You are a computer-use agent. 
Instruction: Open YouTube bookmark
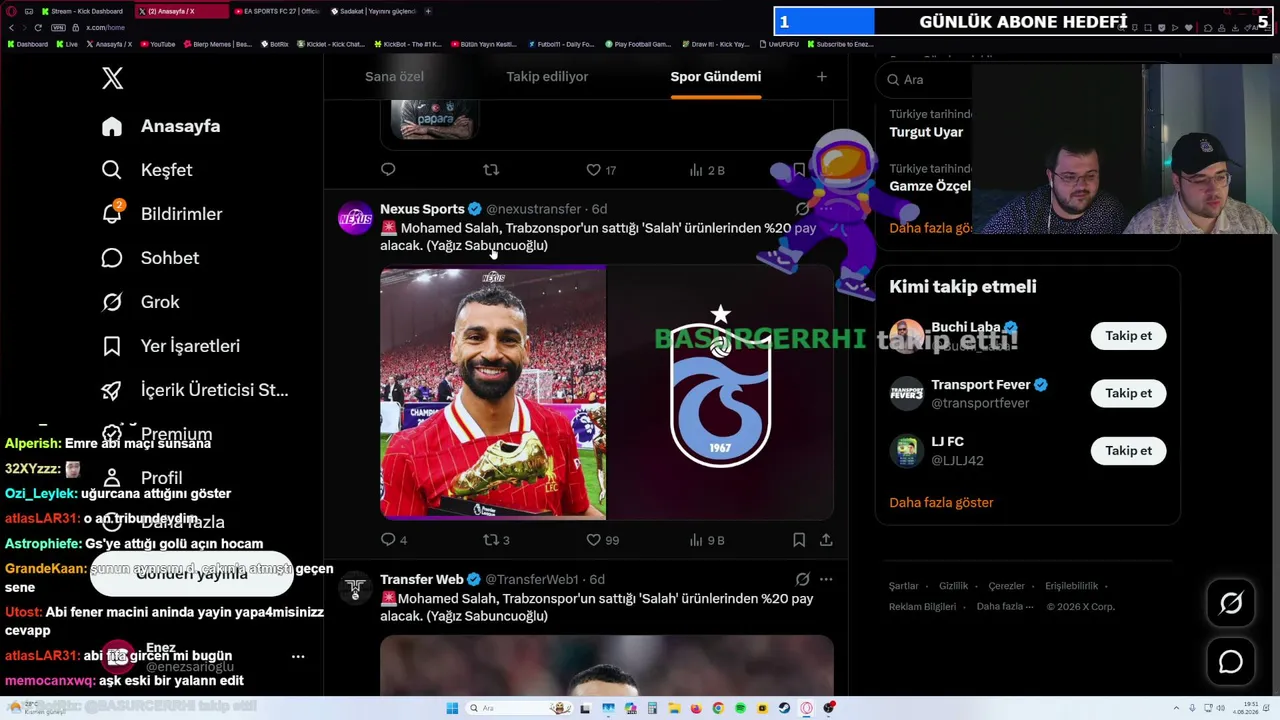158,44
